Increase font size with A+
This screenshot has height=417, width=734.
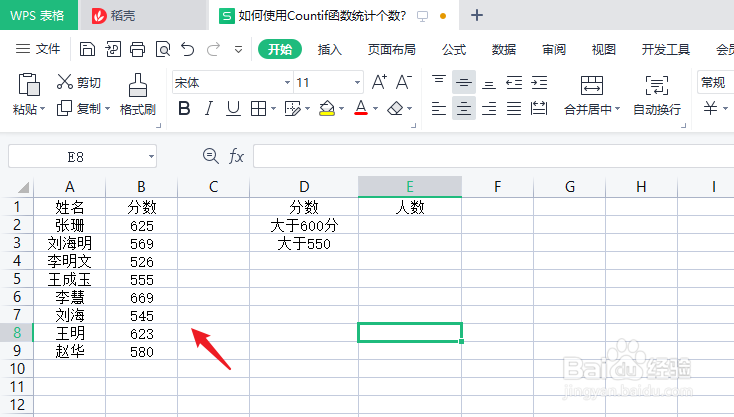(379, 82)
